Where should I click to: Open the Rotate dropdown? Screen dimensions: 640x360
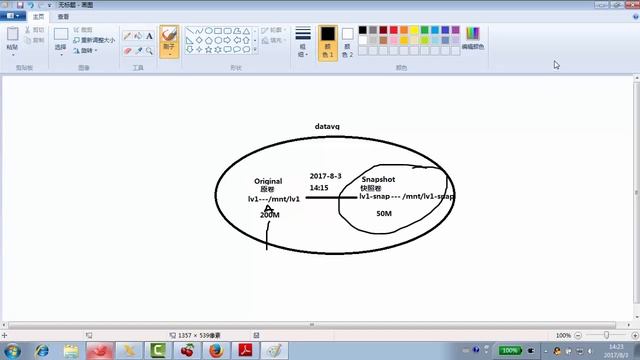(x=86, y=51)
